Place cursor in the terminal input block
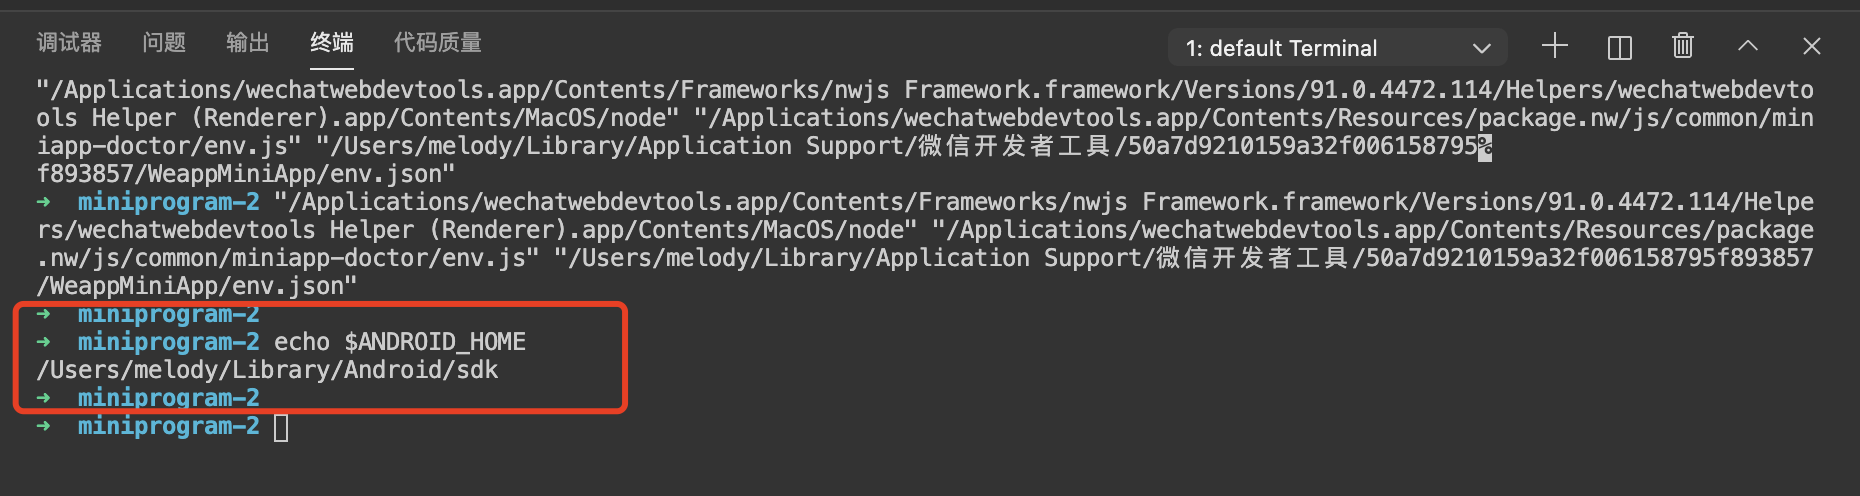The height and width of the screenshot is (496, 1860). pyautogui.click(x=281, y=427)
